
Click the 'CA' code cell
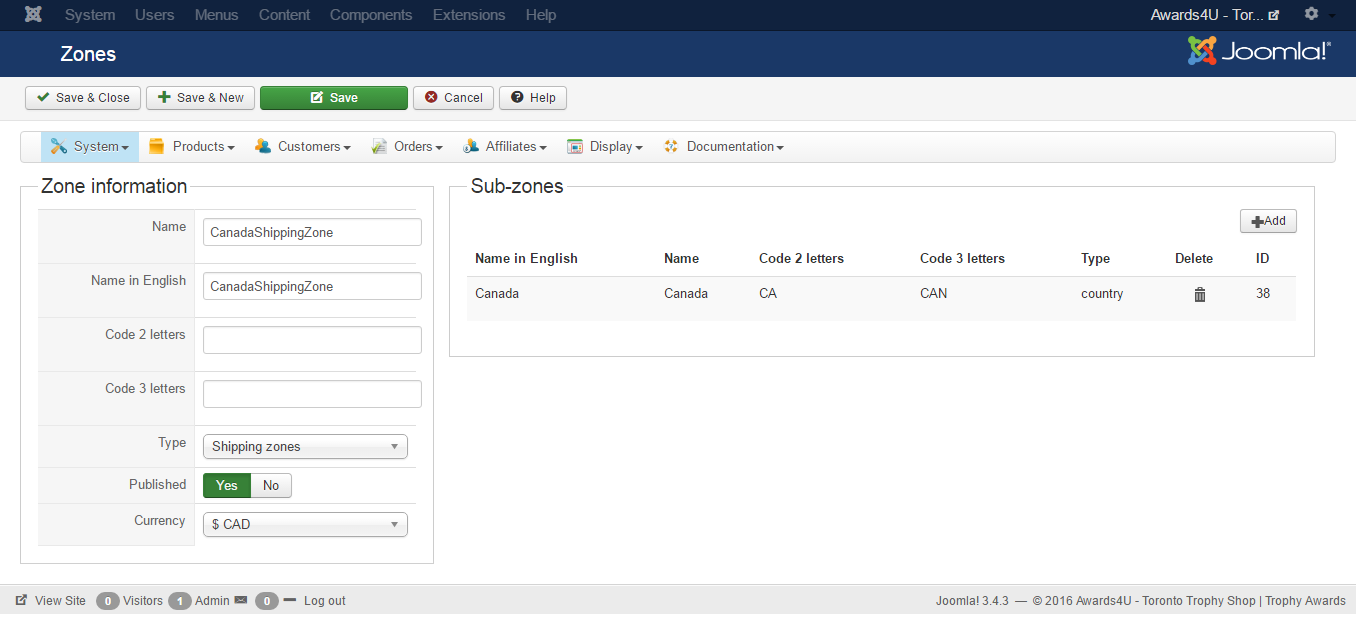point(768,294)
